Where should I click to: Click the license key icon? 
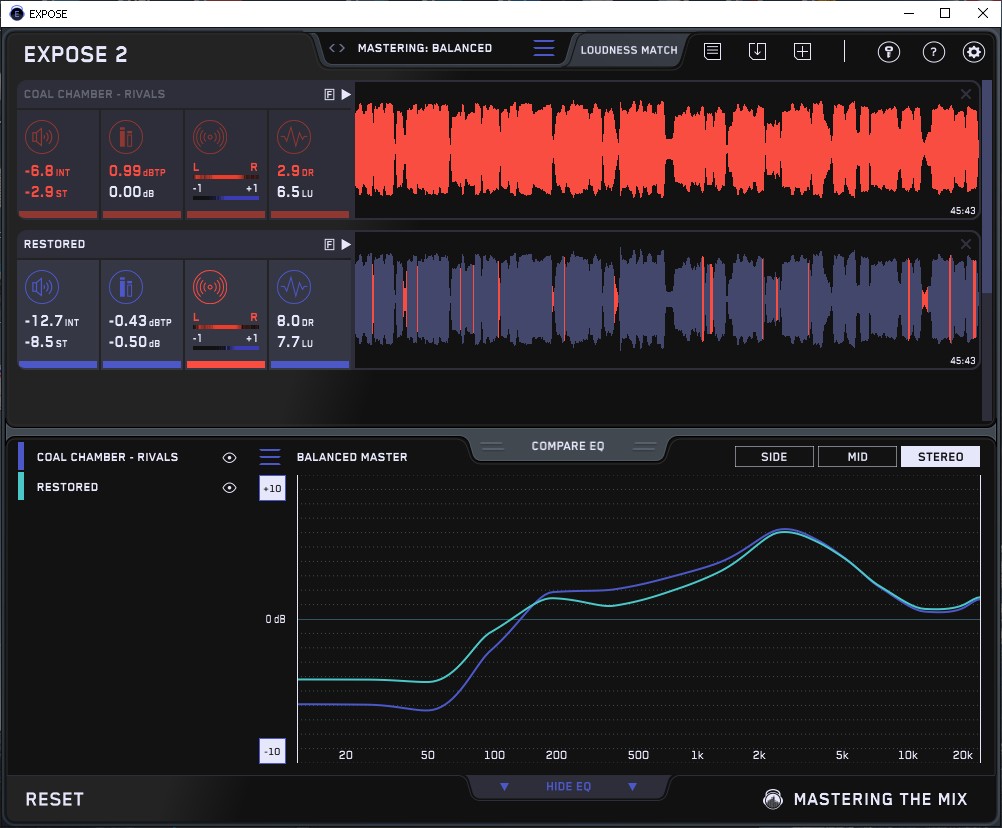[889, 52]
